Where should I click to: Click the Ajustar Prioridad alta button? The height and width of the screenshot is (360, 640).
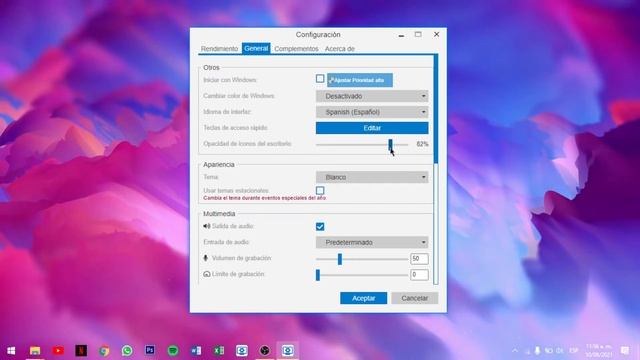coord(360,80)
